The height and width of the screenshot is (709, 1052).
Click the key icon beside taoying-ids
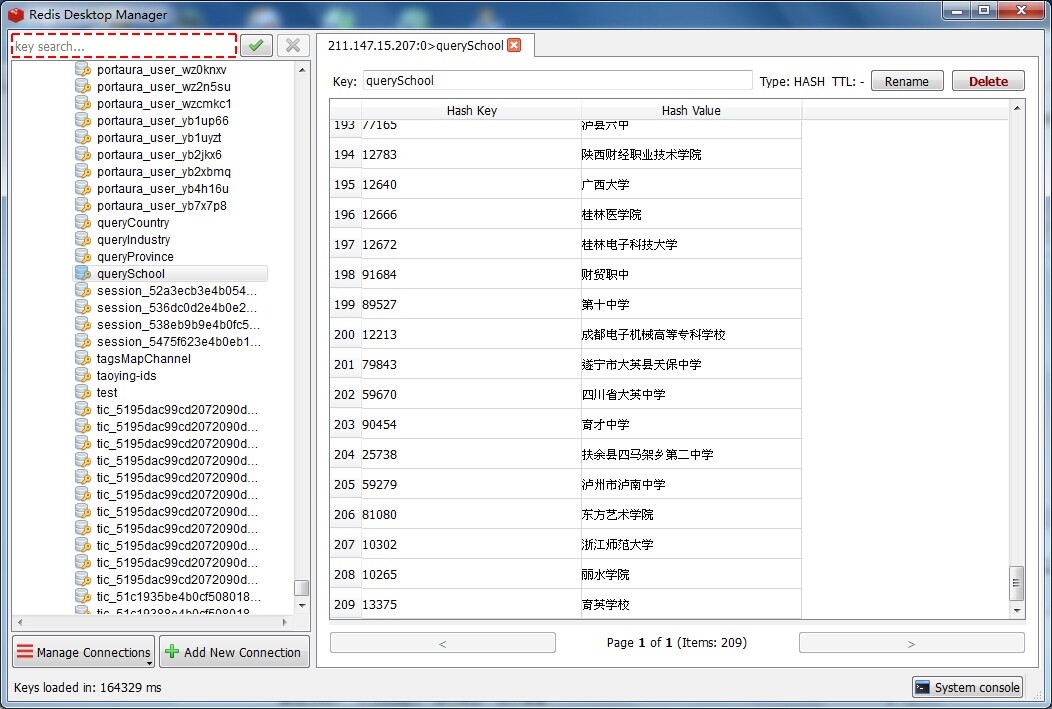click(83, 376)
